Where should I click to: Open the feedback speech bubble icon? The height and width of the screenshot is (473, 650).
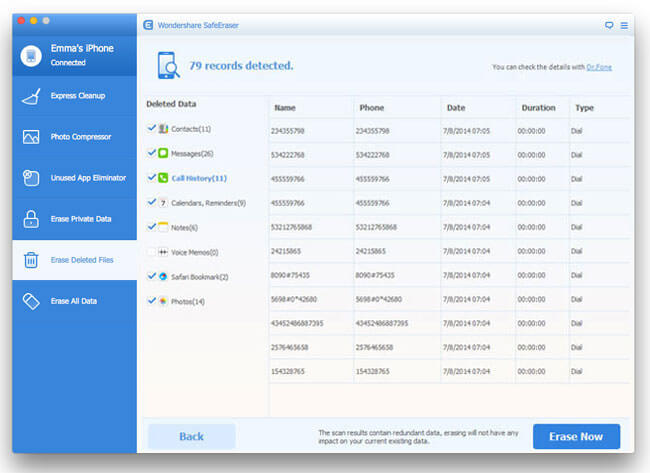point(609,26)
